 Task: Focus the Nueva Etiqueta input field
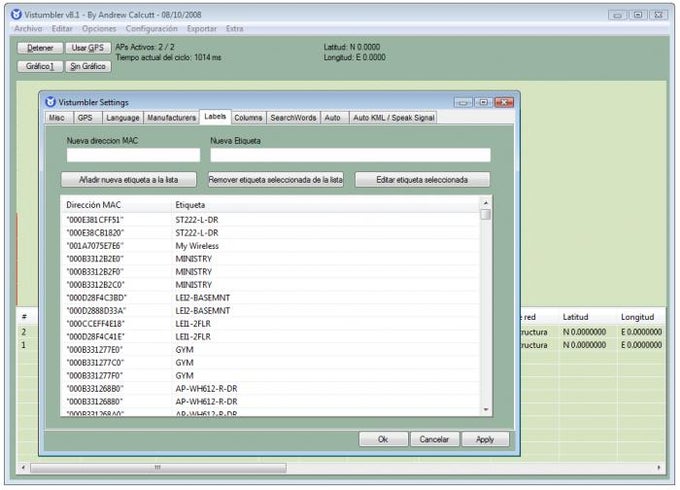coord(350,155)
